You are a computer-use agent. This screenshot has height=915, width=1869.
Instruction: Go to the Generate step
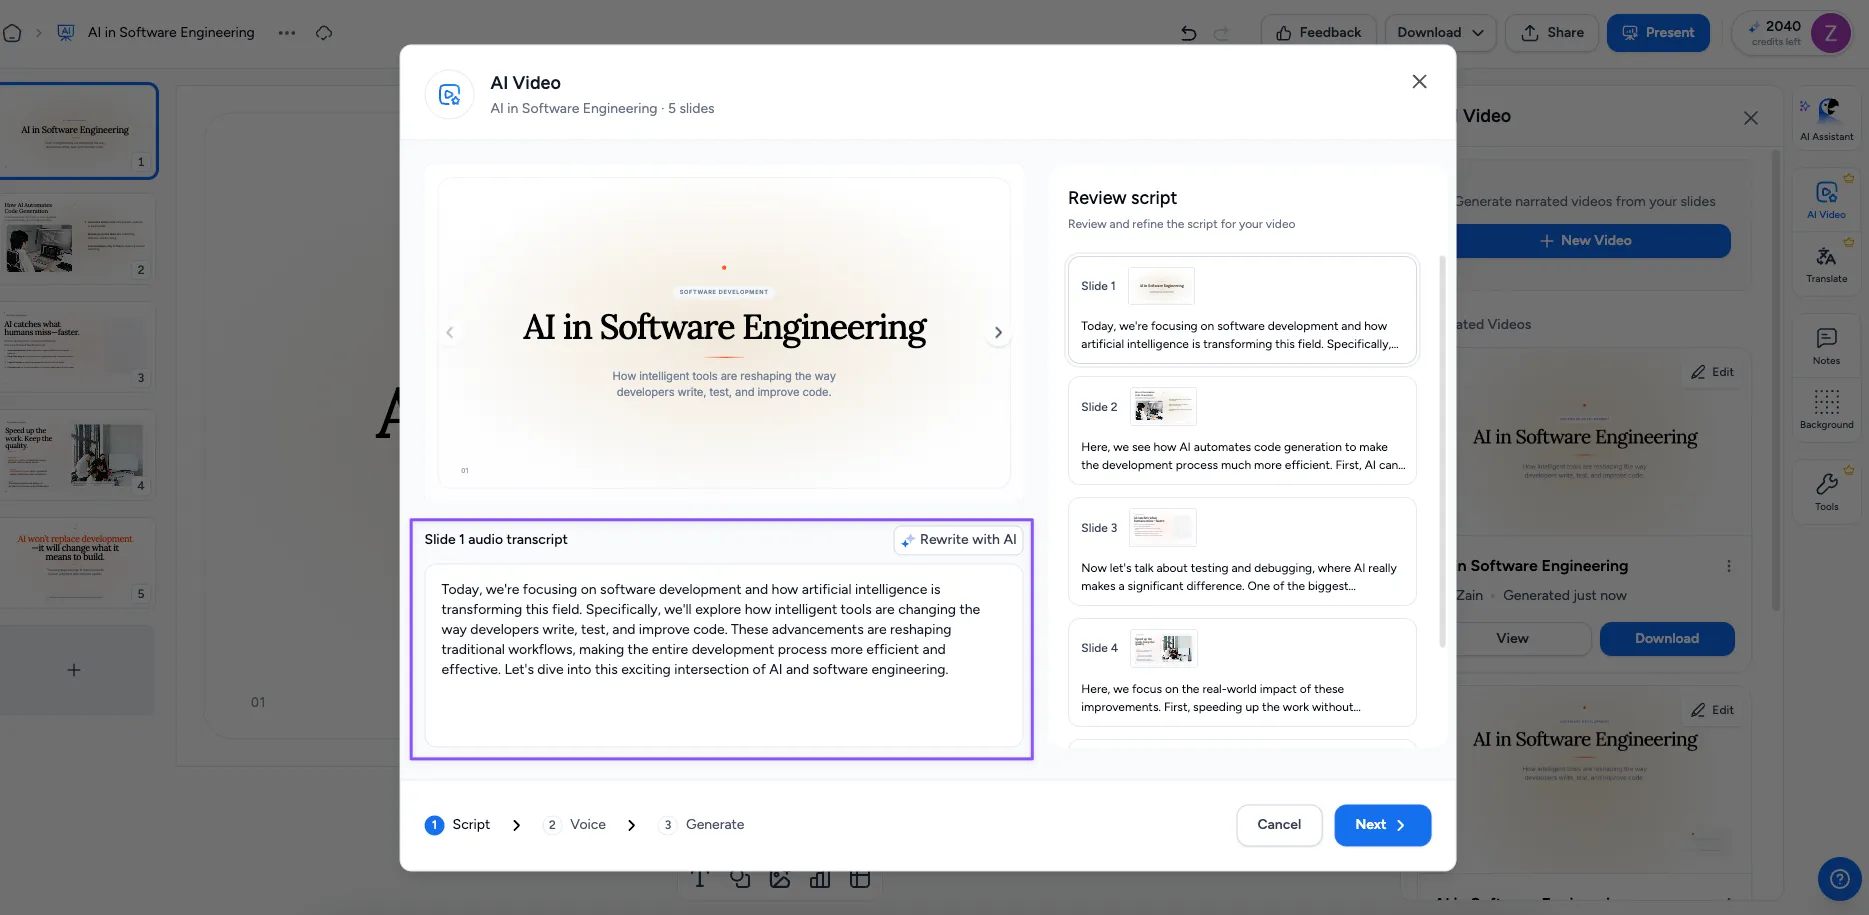tap(702, 825)
